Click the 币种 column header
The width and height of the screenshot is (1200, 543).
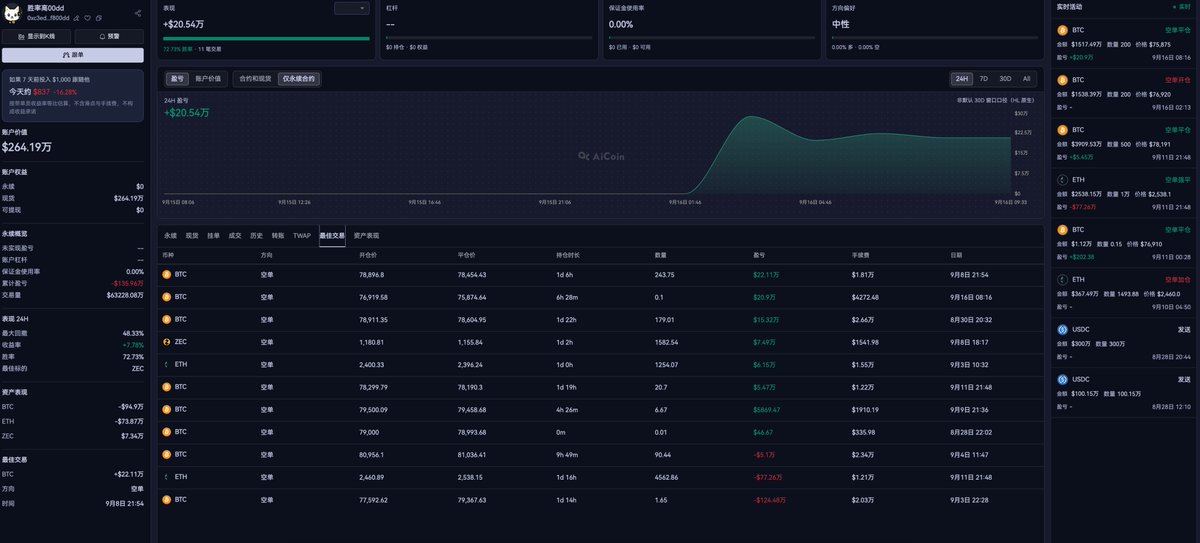169,256
